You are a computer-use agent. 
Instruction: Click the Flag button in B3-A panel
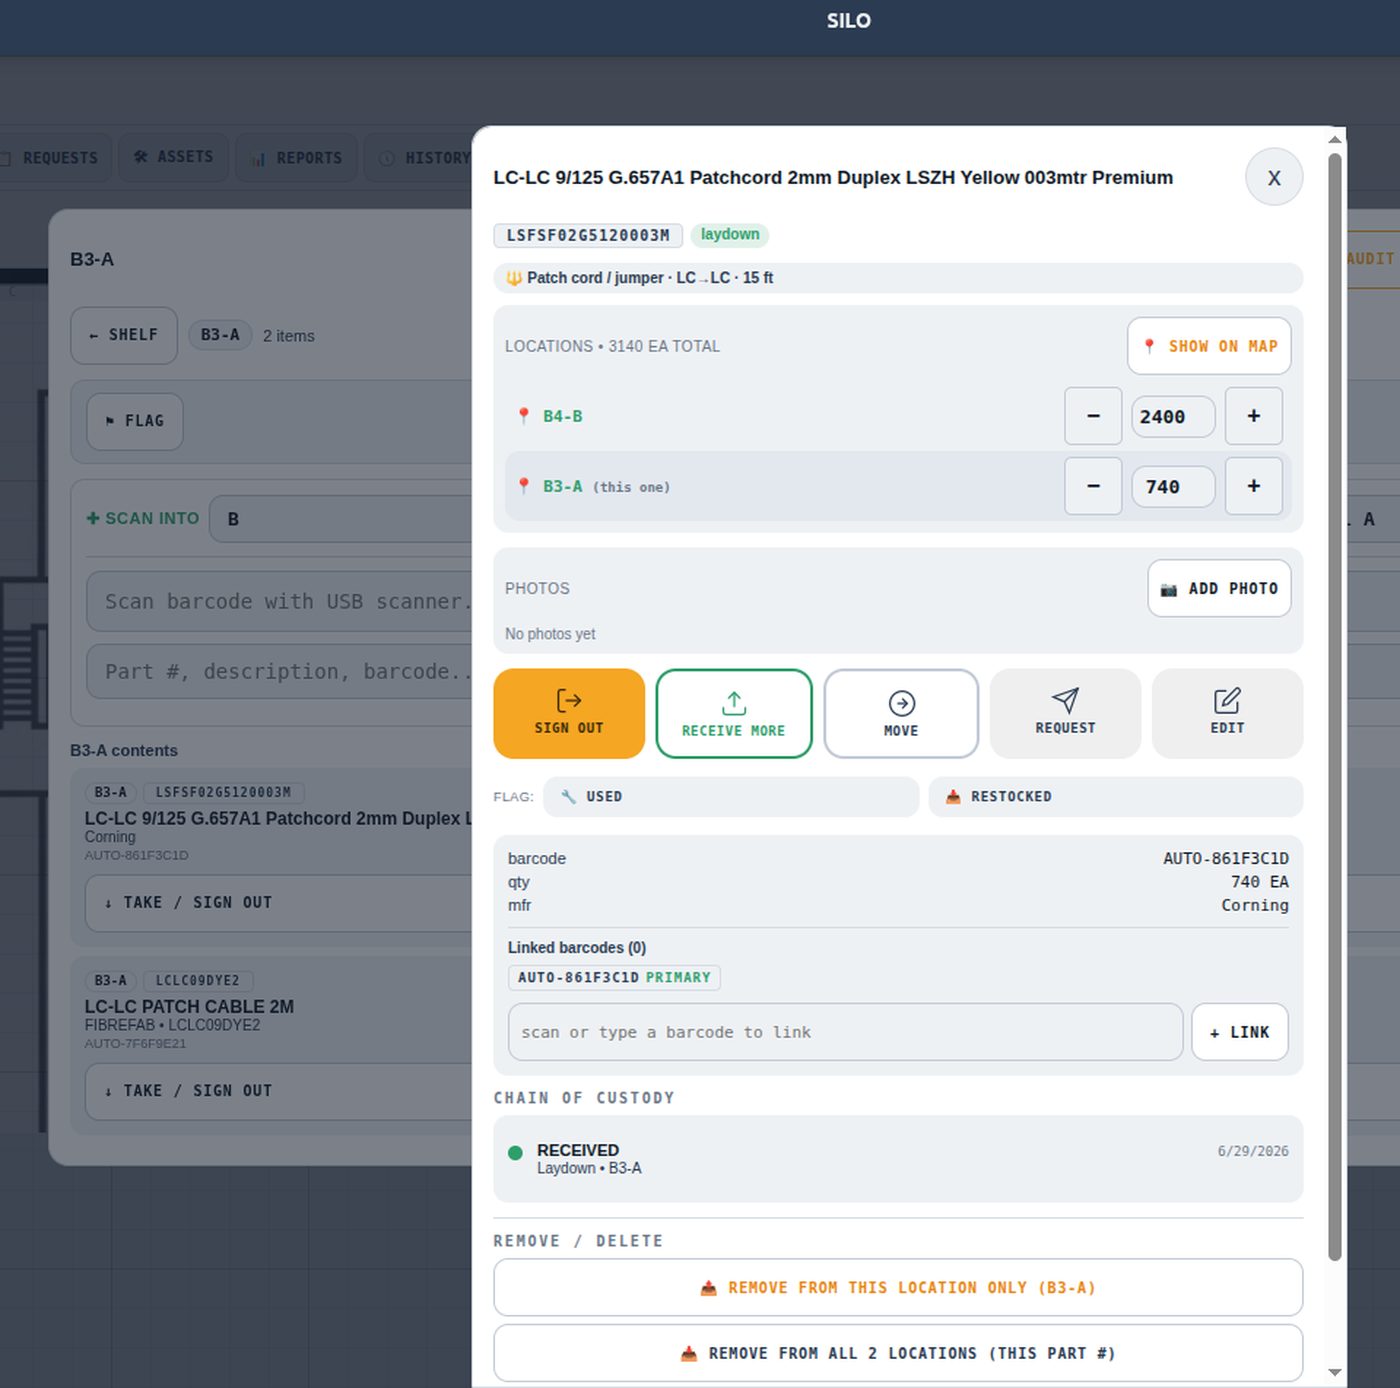pyautogui.click(x=135, y=421)
